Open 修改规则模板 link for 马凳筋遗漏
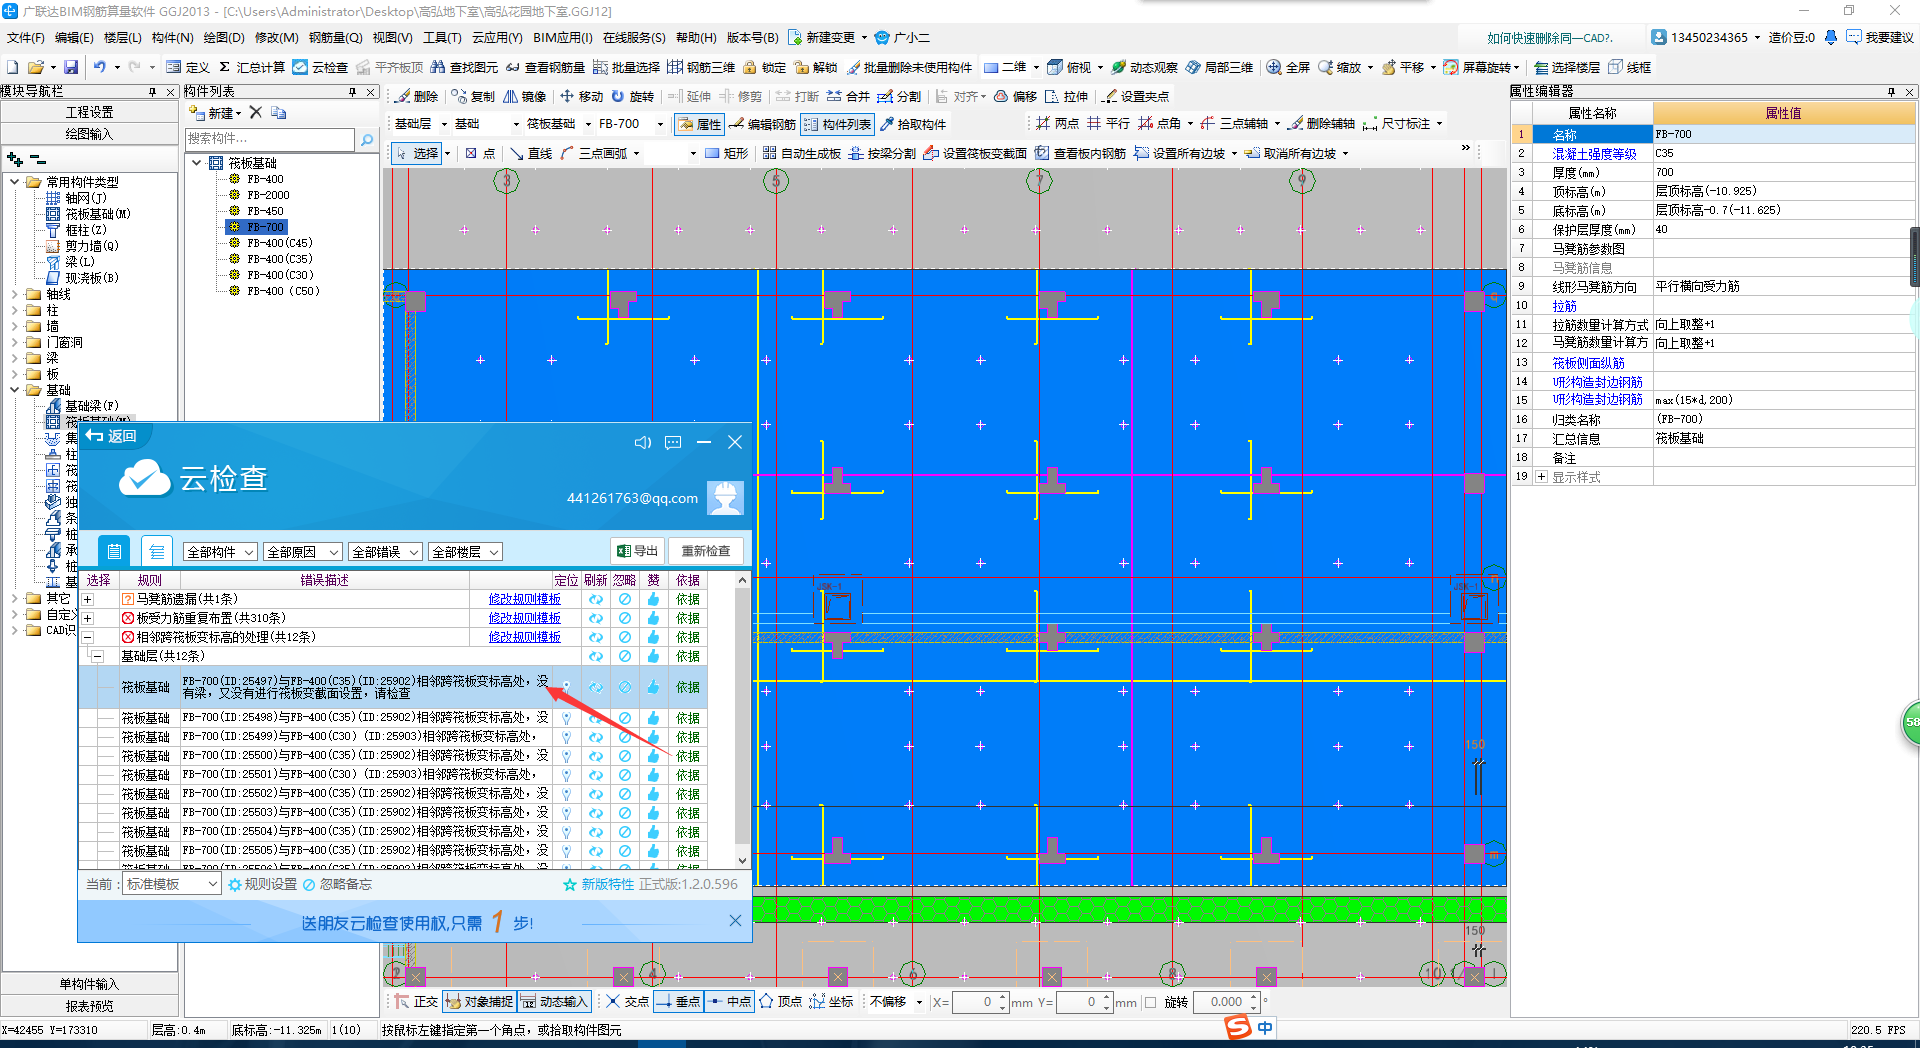This screenshot has height=1048, width=1920. pos(524,599)
